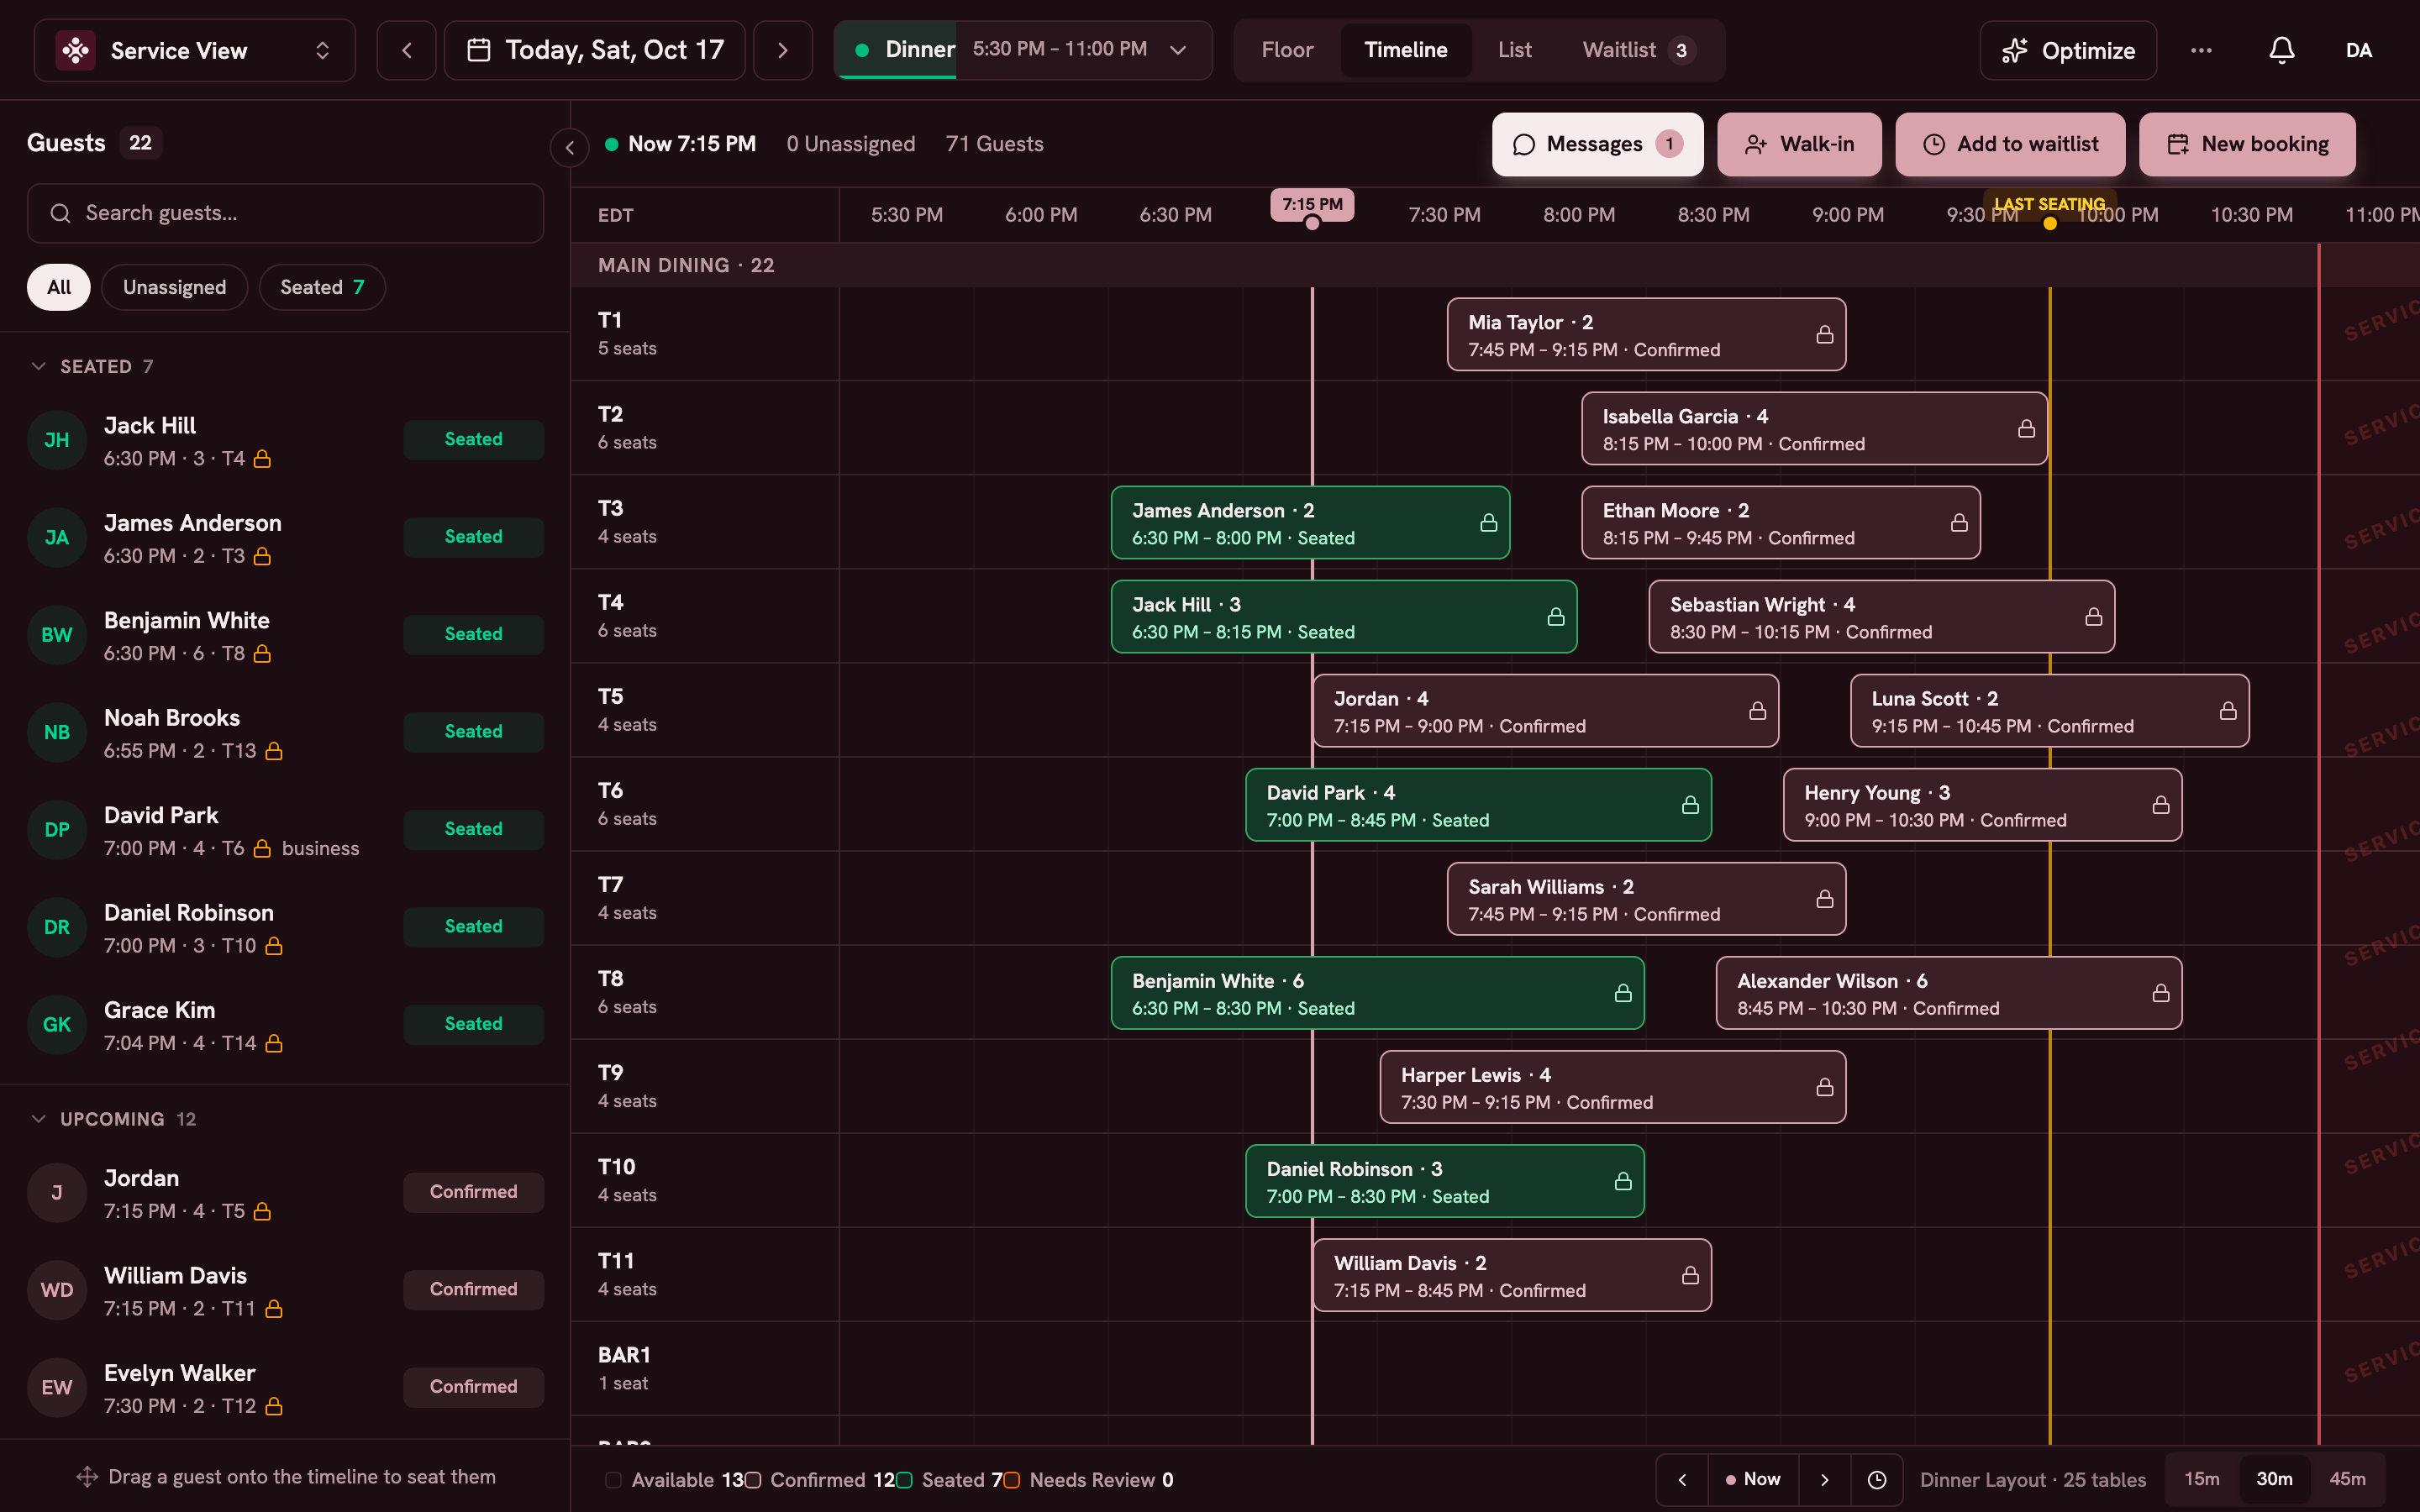
Task: Click the clock icon beside Now control
Action: click(x=1877, y=1479)
